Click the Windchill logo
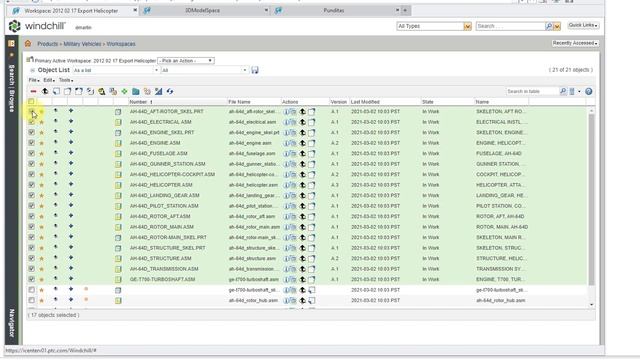The image size is (640, 360). (x=37, y=27)
